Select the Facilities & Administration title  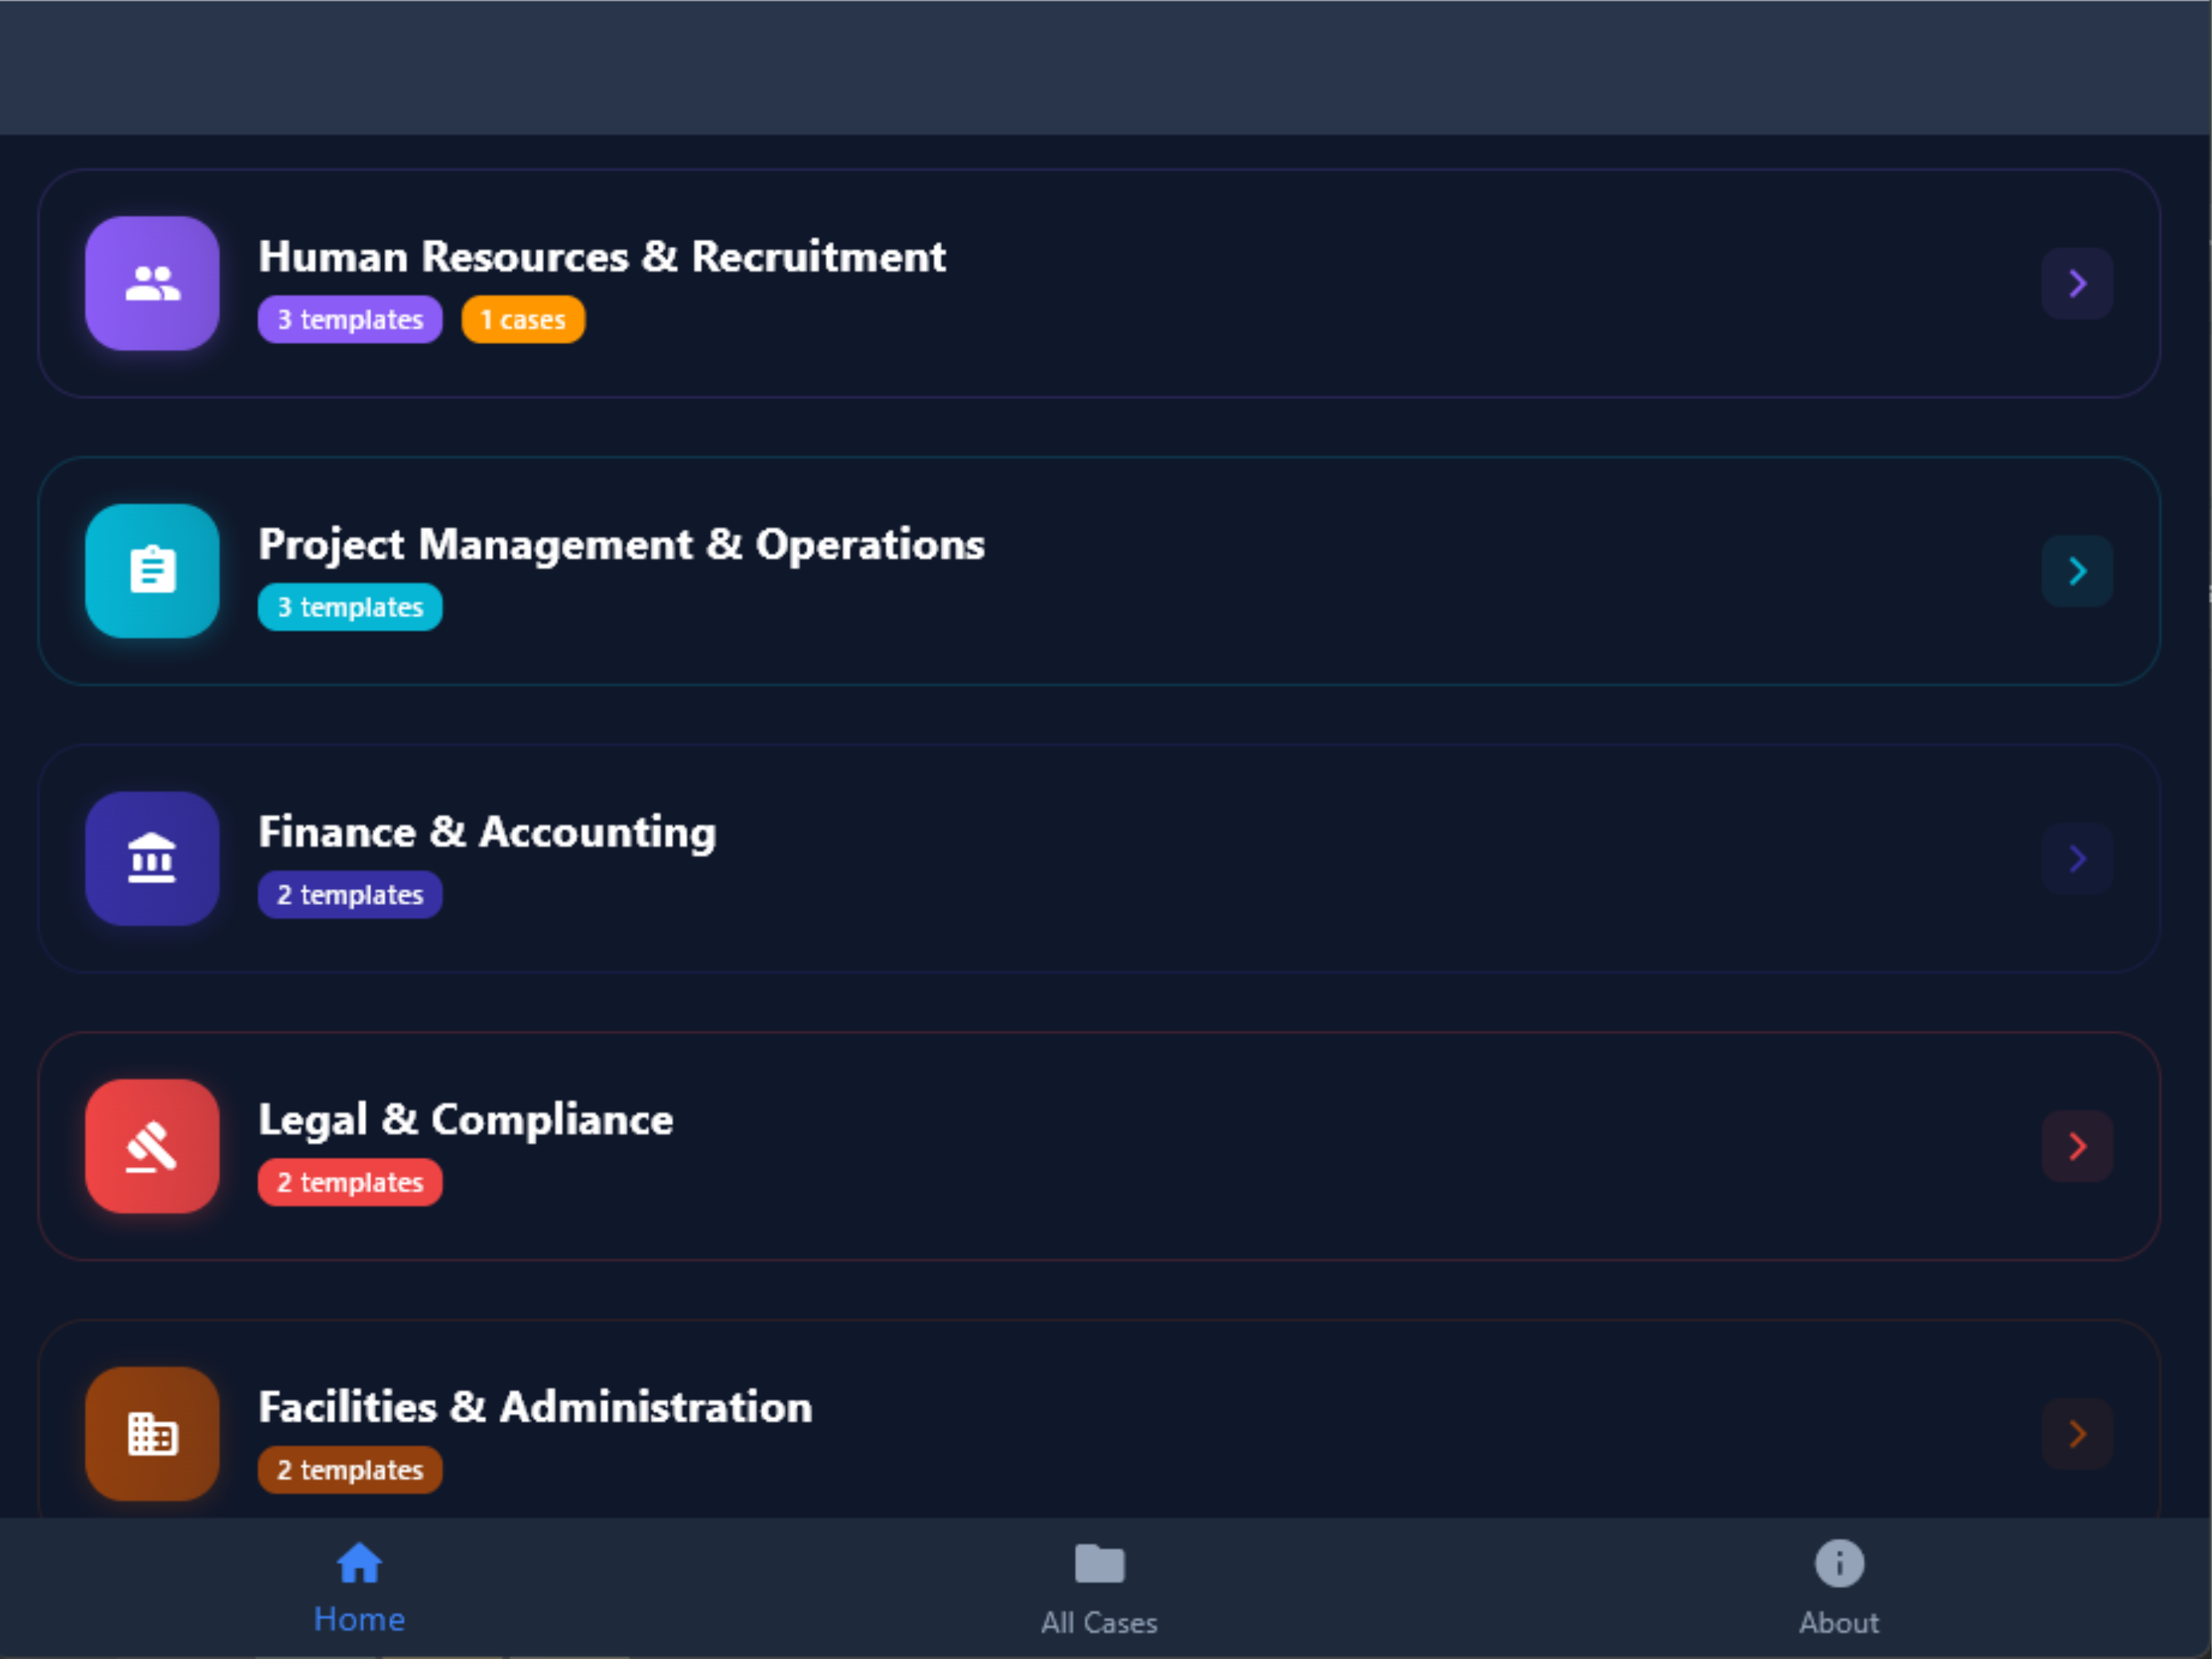click(535, 1407)
